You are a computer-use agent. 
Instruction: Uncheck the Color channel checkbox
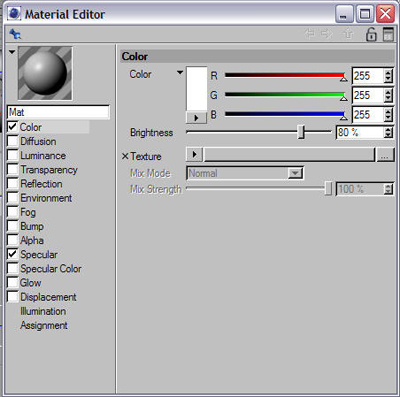[x=13, y=127]
